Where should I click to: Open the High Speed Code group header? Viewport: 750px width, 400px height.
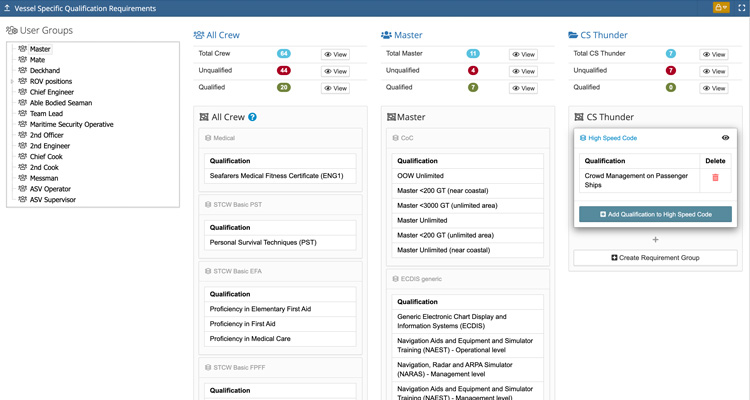(612, 138)
